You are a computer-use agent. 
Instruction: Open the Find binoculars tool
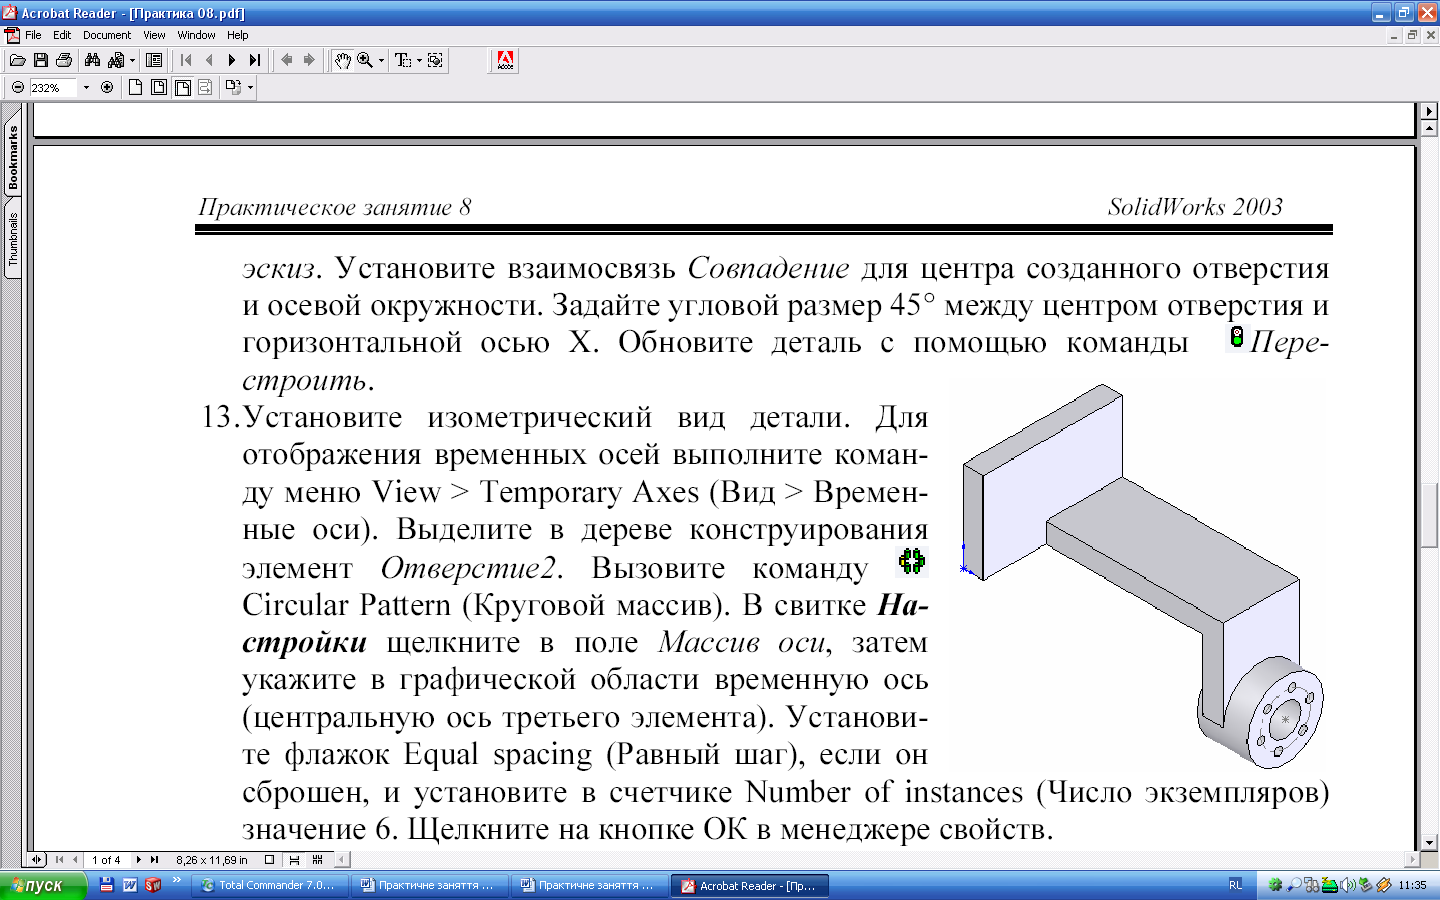(92, 61)
